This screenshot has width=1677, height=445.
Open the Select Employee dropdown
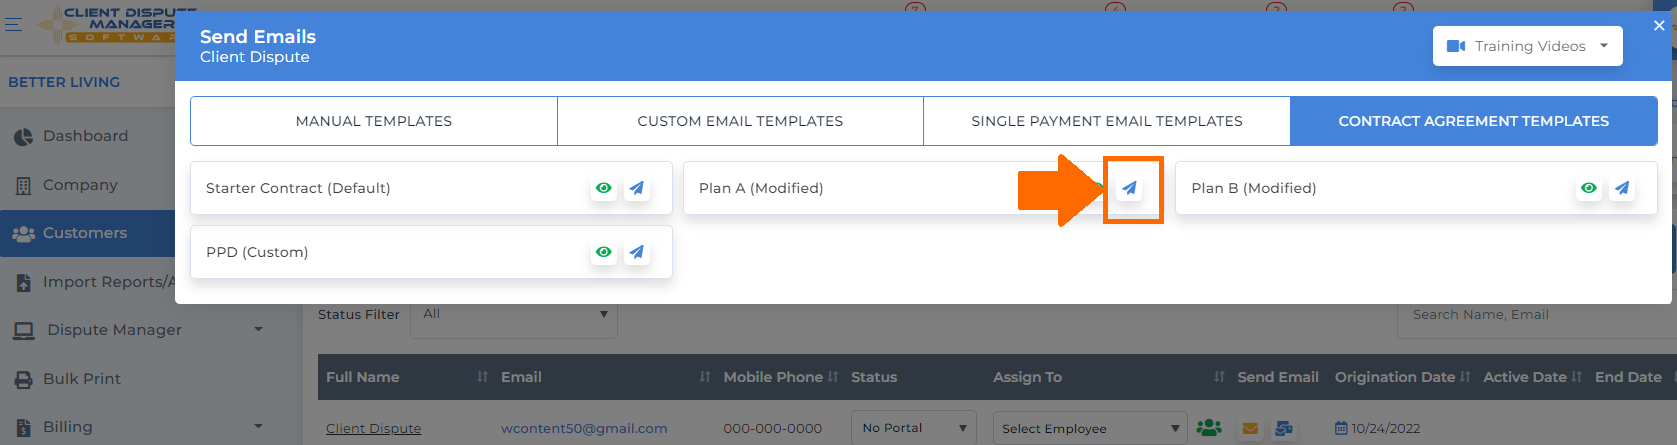coord(1090,428)
